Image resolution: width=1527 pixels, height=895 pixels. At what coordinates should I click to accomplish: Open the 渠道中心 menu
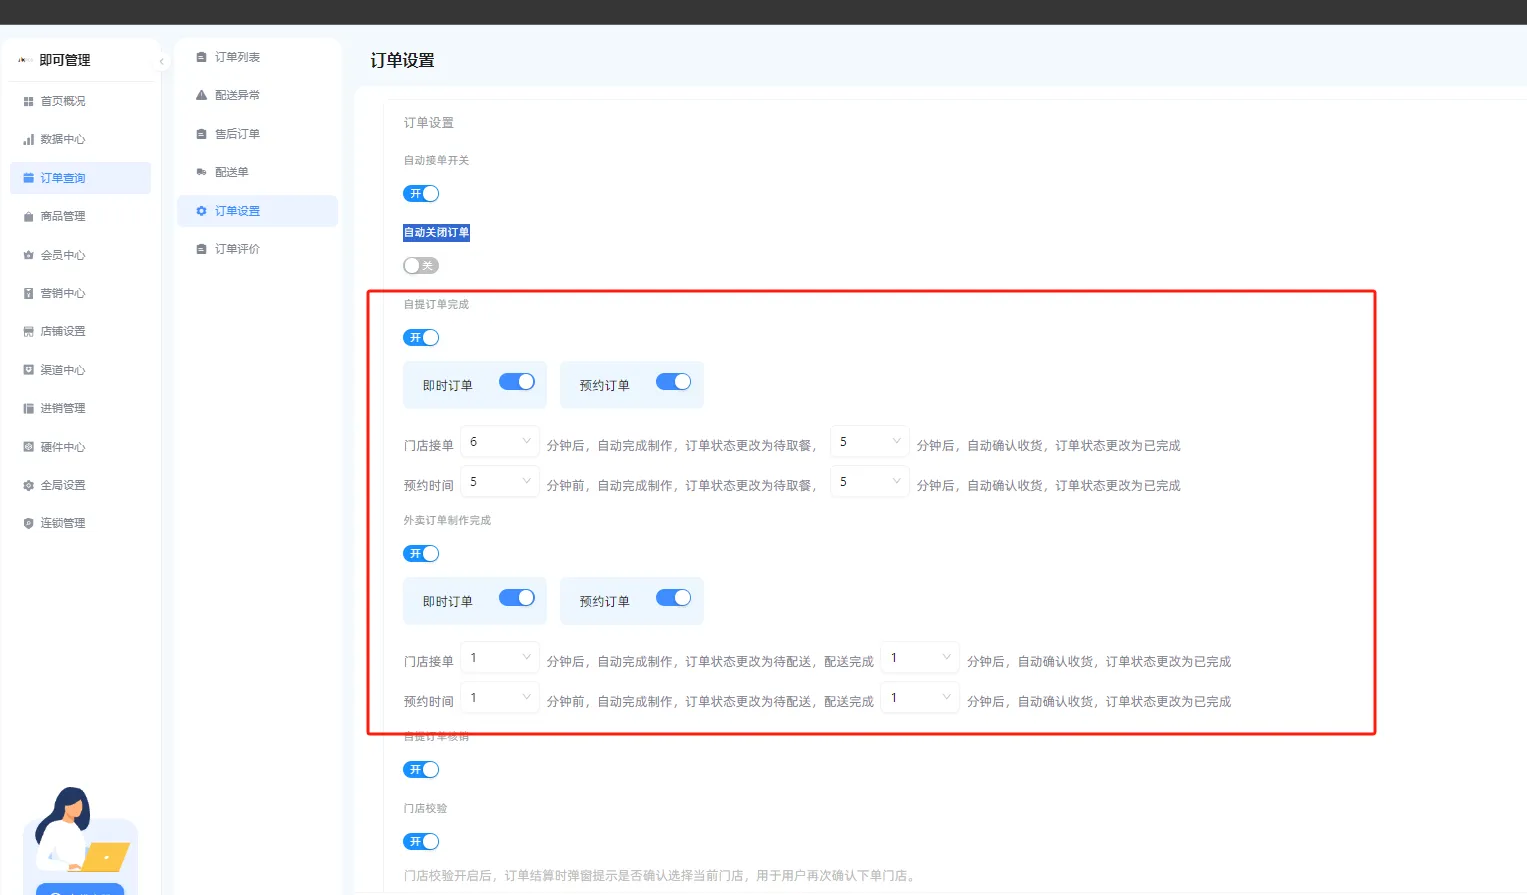click(x=80, y=370)
